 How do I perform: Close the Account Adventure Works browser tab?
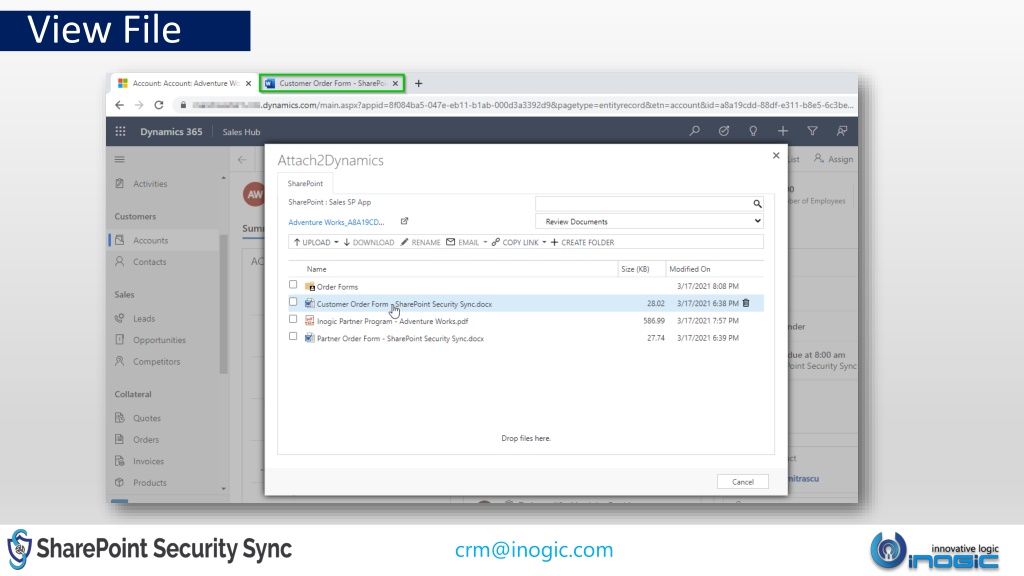(x=248, y=84)
